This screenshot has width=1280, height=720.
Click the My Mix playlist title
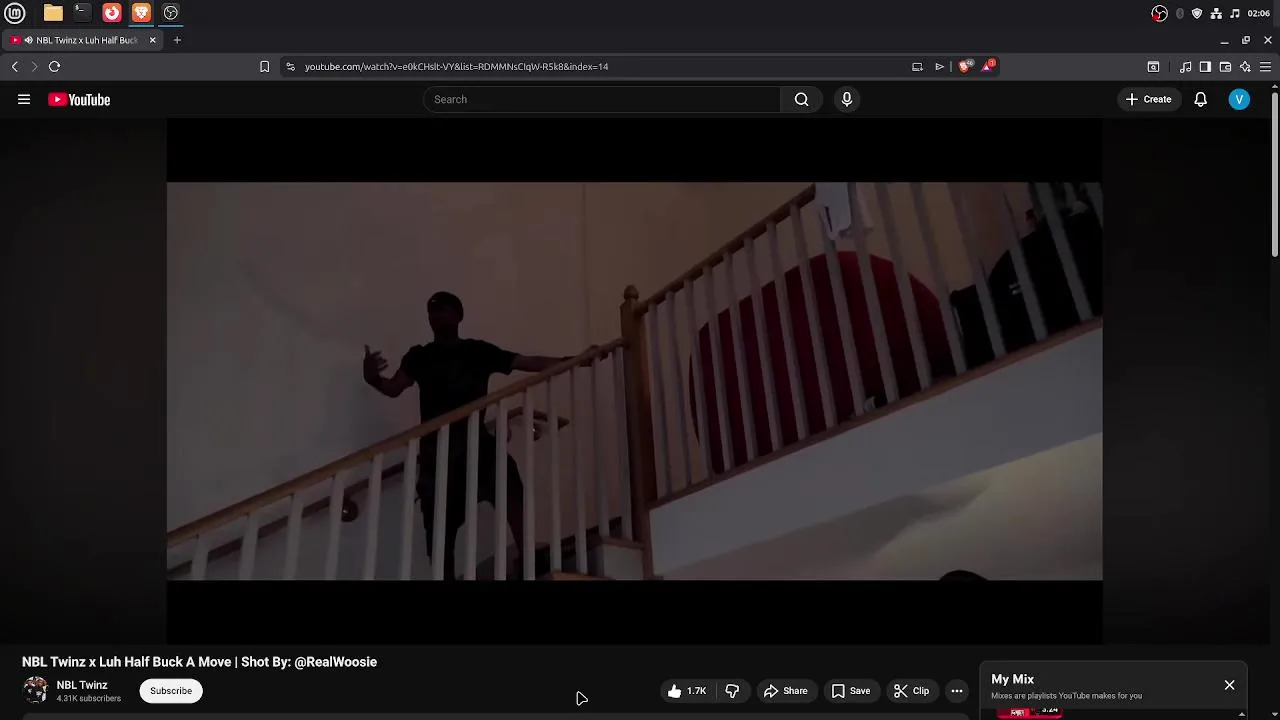click(1012, 679)
